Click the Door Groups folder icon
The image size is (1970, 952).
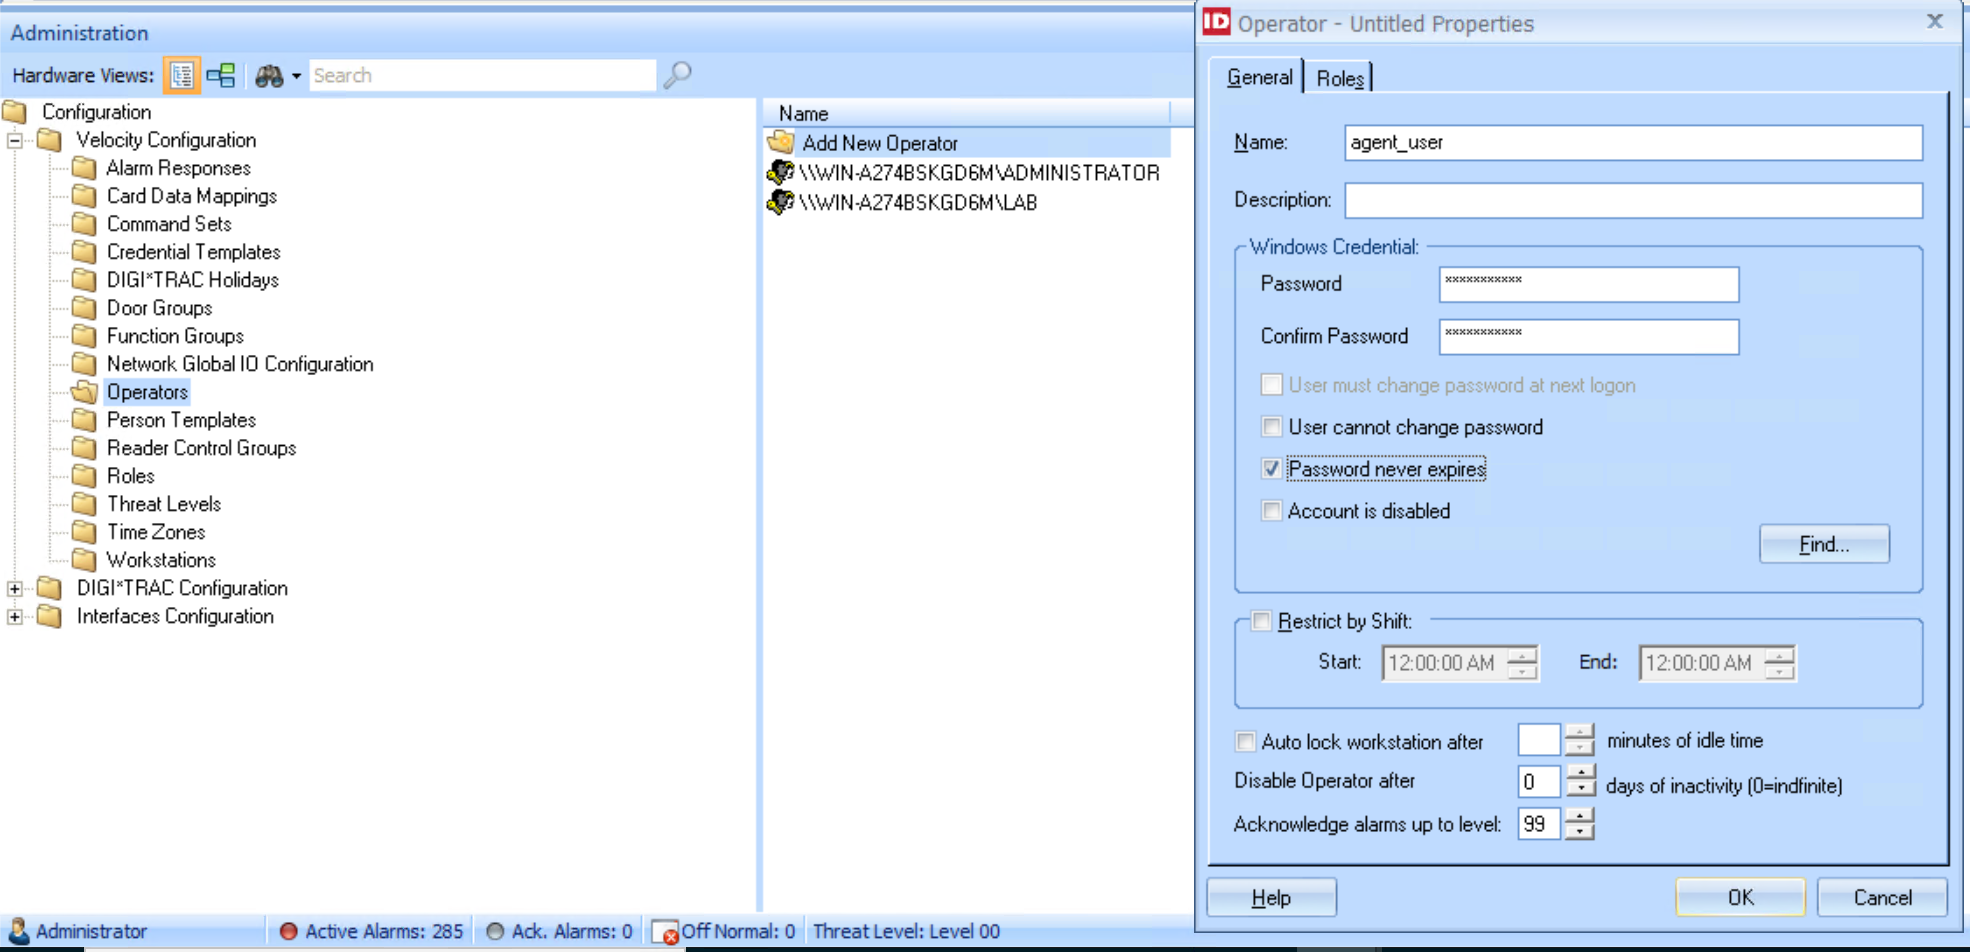point(84,307)
